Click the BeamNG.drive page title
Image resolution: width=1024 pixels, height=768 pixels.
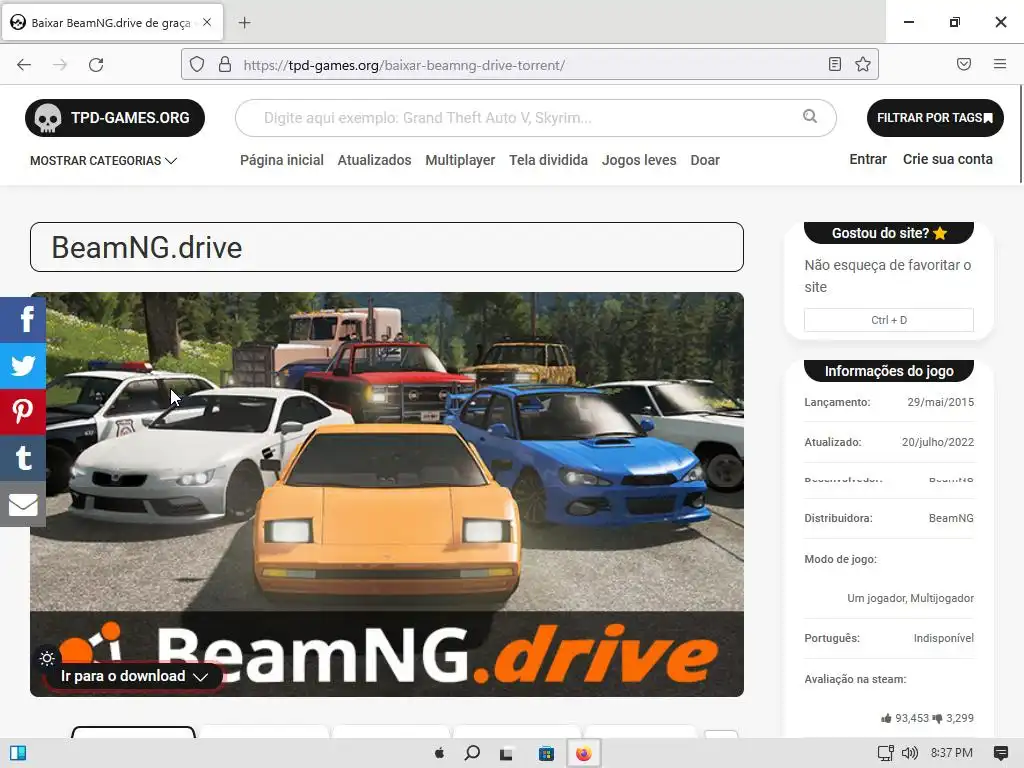tap(147, 248)
